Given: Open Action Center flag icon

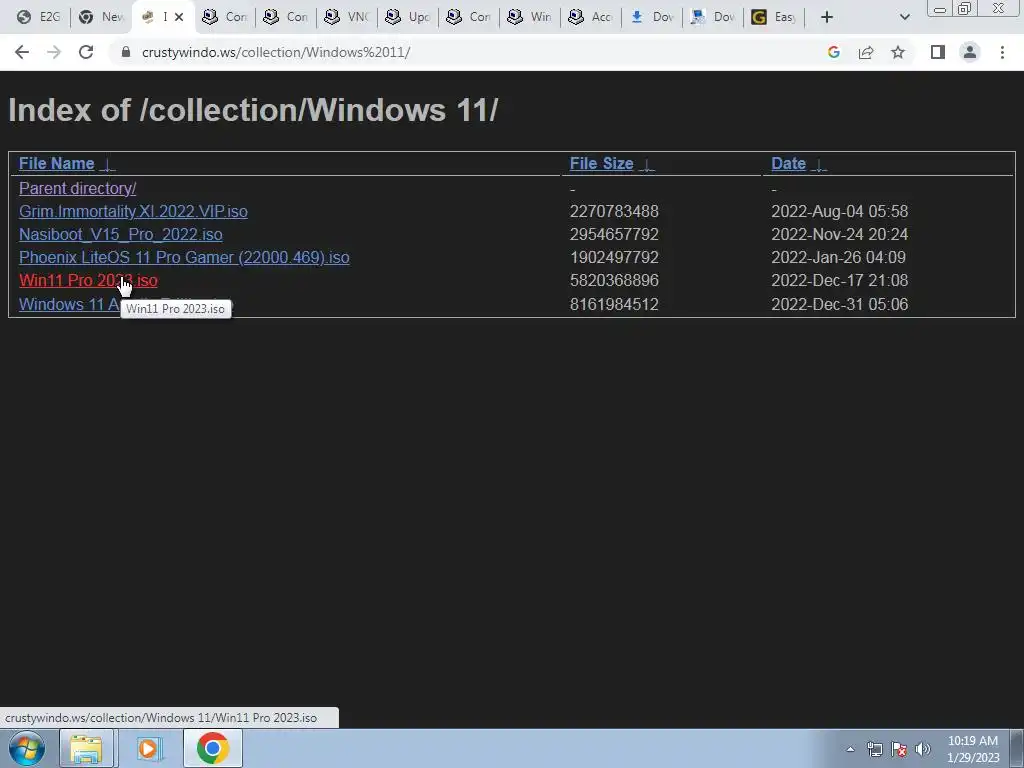Looking at the screenshot, I should click(899, 749).
